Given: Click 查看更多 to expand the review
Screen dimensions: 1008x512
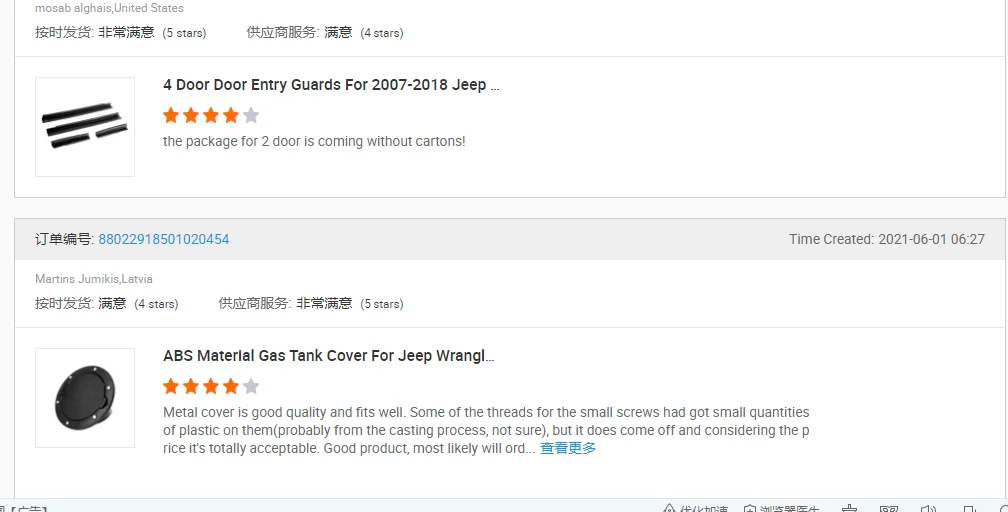Looking at the screenshot, I should coord(568,448).
